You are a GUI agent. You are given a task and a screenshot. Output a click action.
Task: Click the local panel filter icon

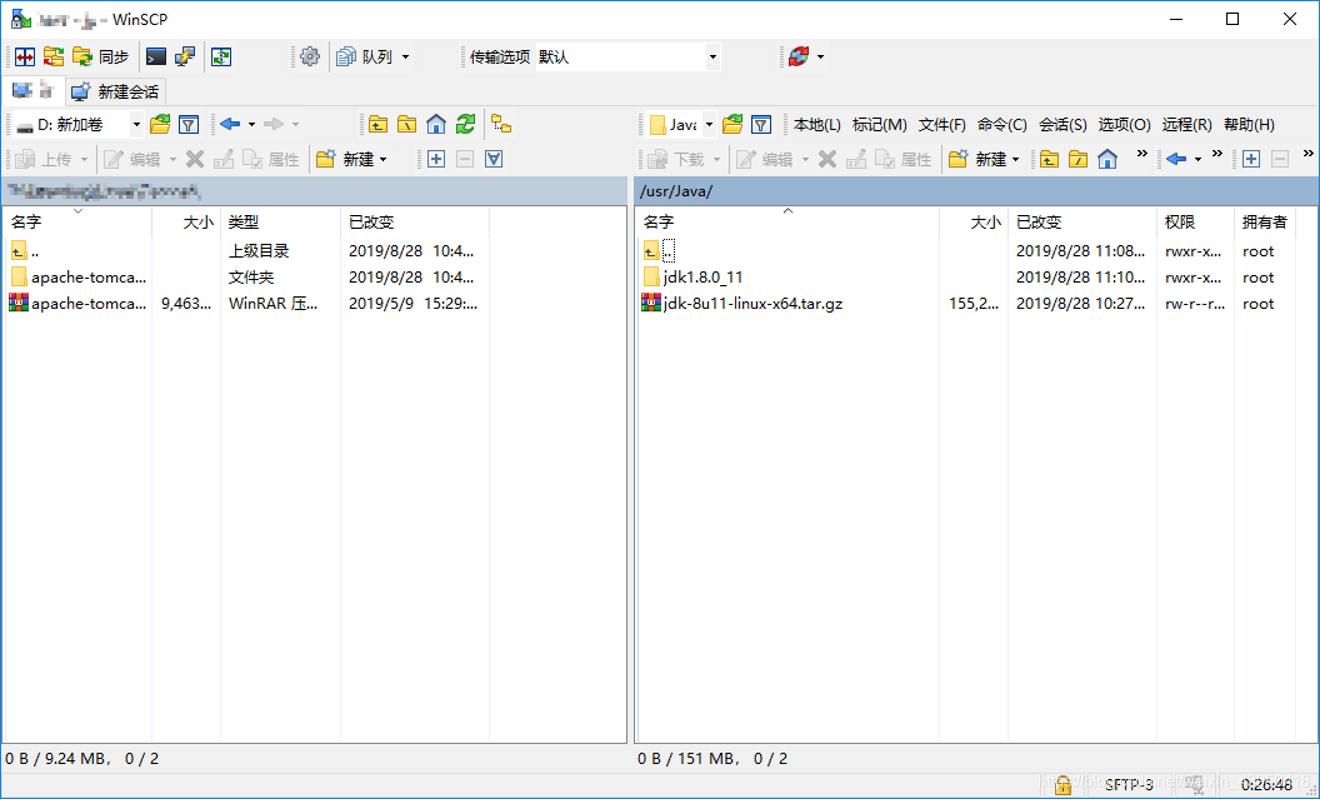pyautogui.click(x=188, y=125)
